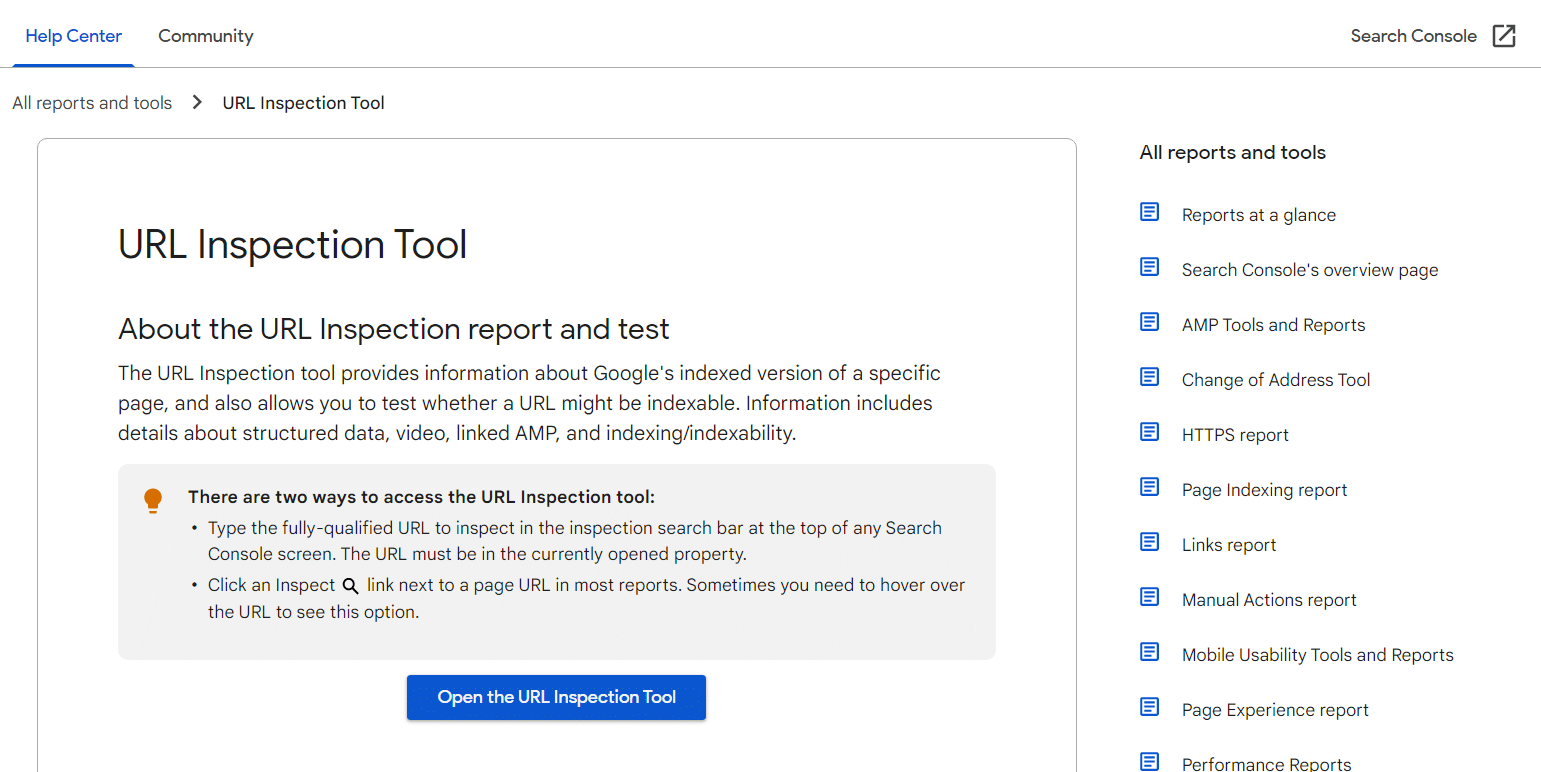
Task: Click the URL Inspection Tool breadcrumb text
Action: tap(303, 103)
